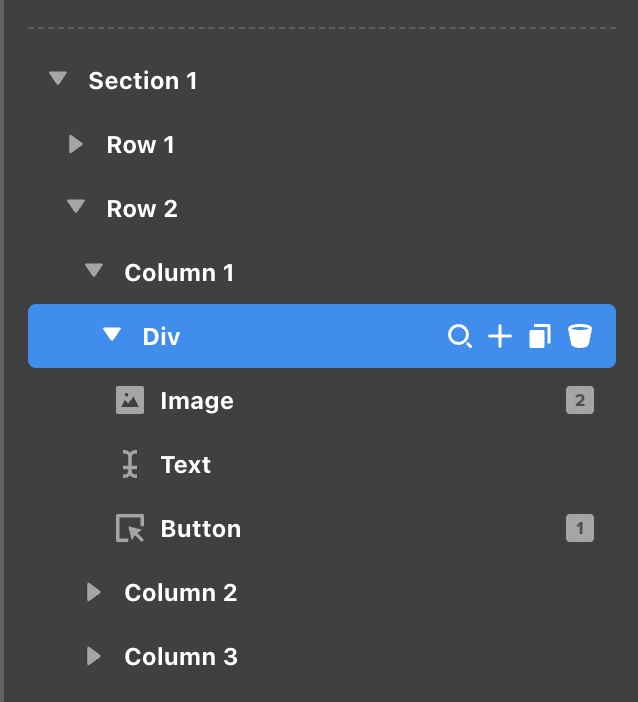Click the Button element pointer icon
Screen dimensions: 638x702
click(130, 529)
